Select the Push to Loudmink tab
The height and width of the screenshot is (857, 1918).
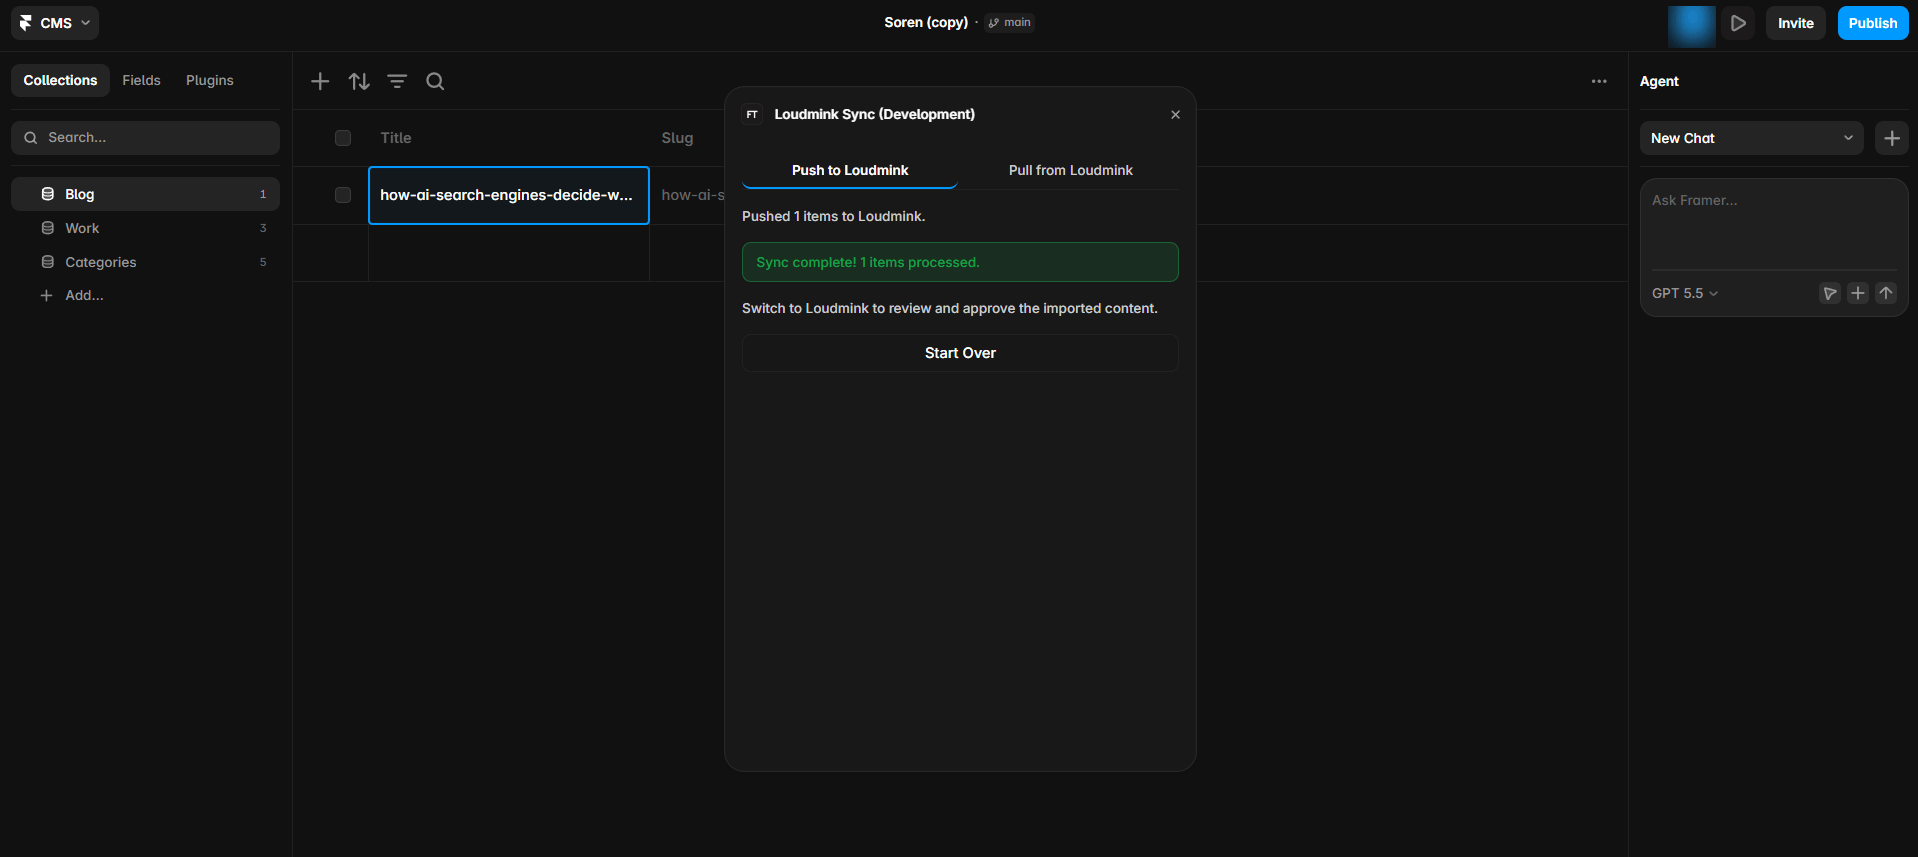point(850,170)
